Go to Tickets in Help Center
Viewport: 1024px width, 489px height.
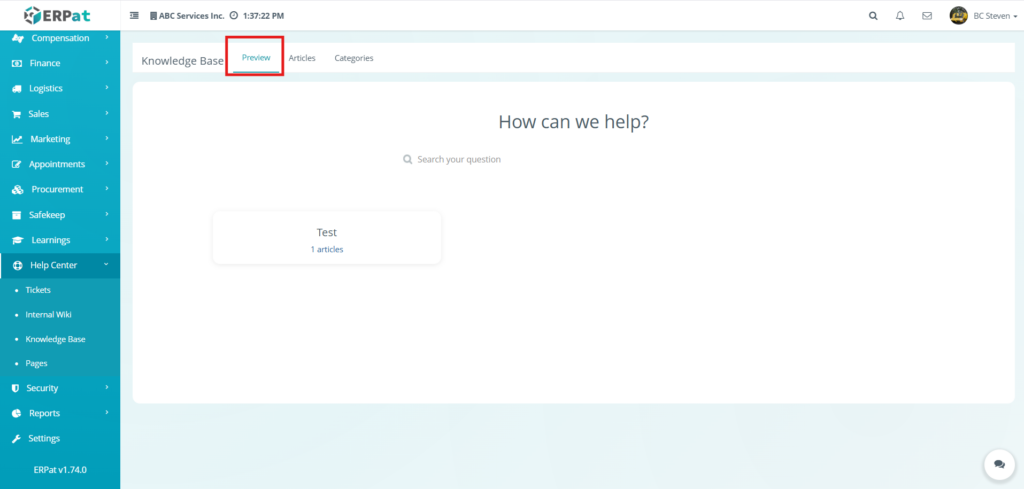(38, 290)
